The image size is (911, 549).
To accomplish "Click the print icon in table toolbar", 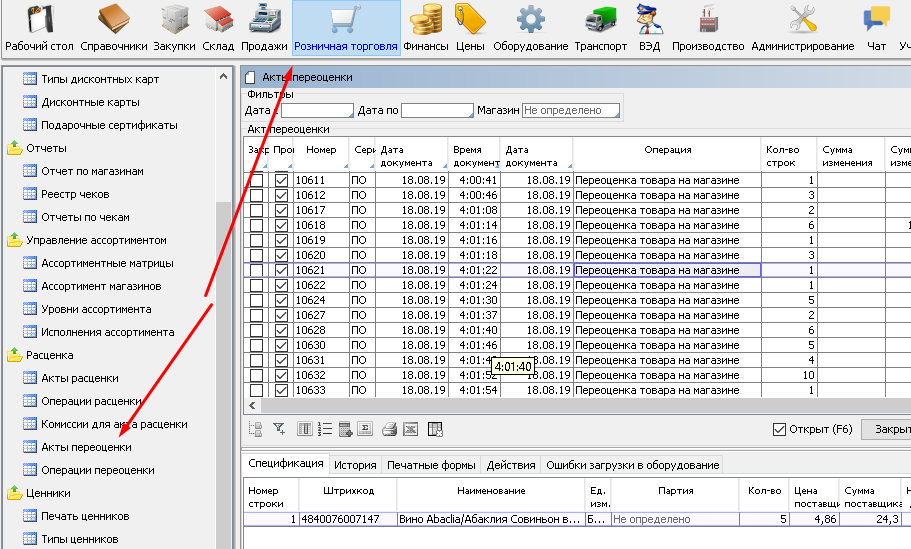I will tap(390, 429).
